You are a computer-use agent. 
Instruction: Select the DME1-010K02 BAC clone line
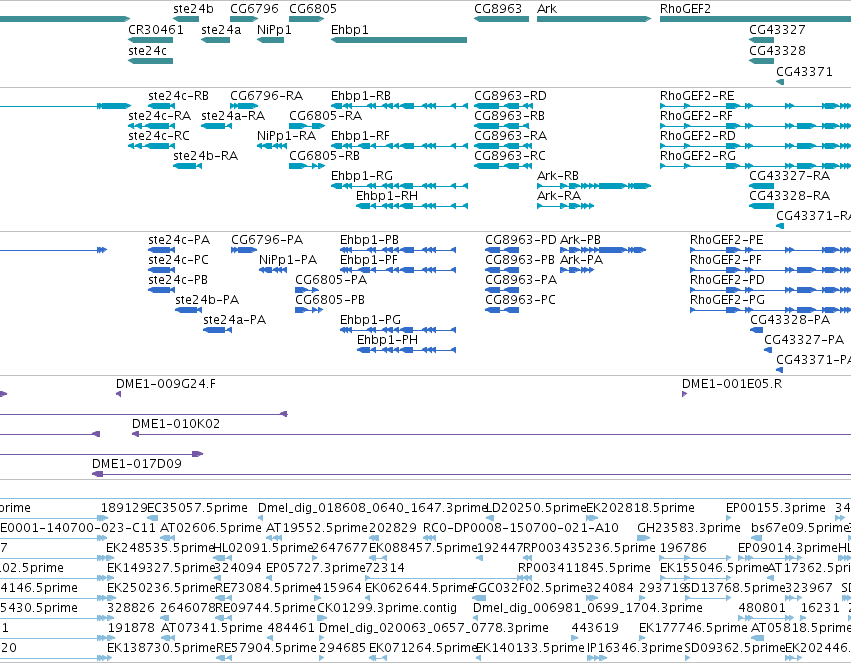tap(491, 434)
